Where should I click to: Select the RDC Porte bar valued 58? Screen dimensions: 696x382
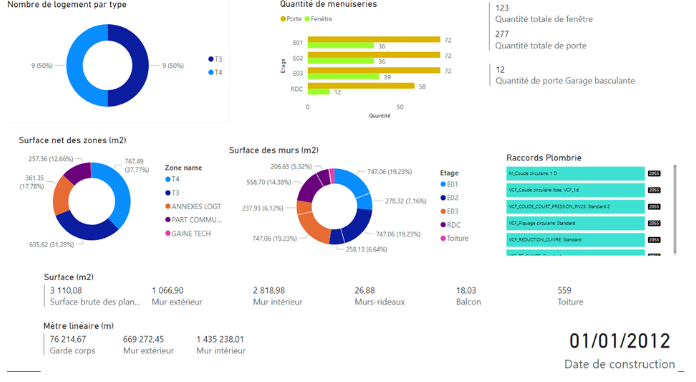point(361,86)
